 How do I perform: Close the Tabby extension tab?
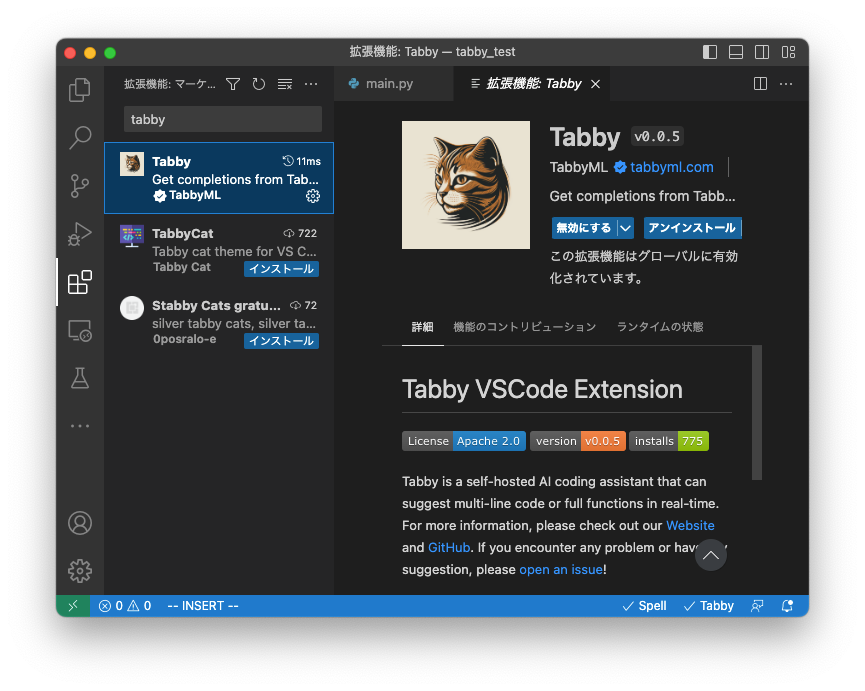point(595,84)
